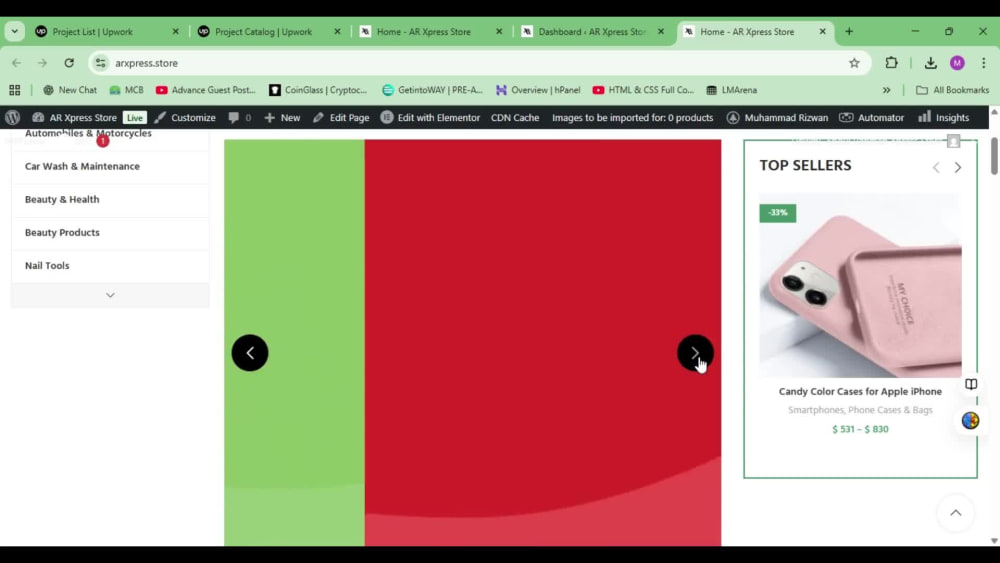Open the New content menu

[x=282, y=117]
